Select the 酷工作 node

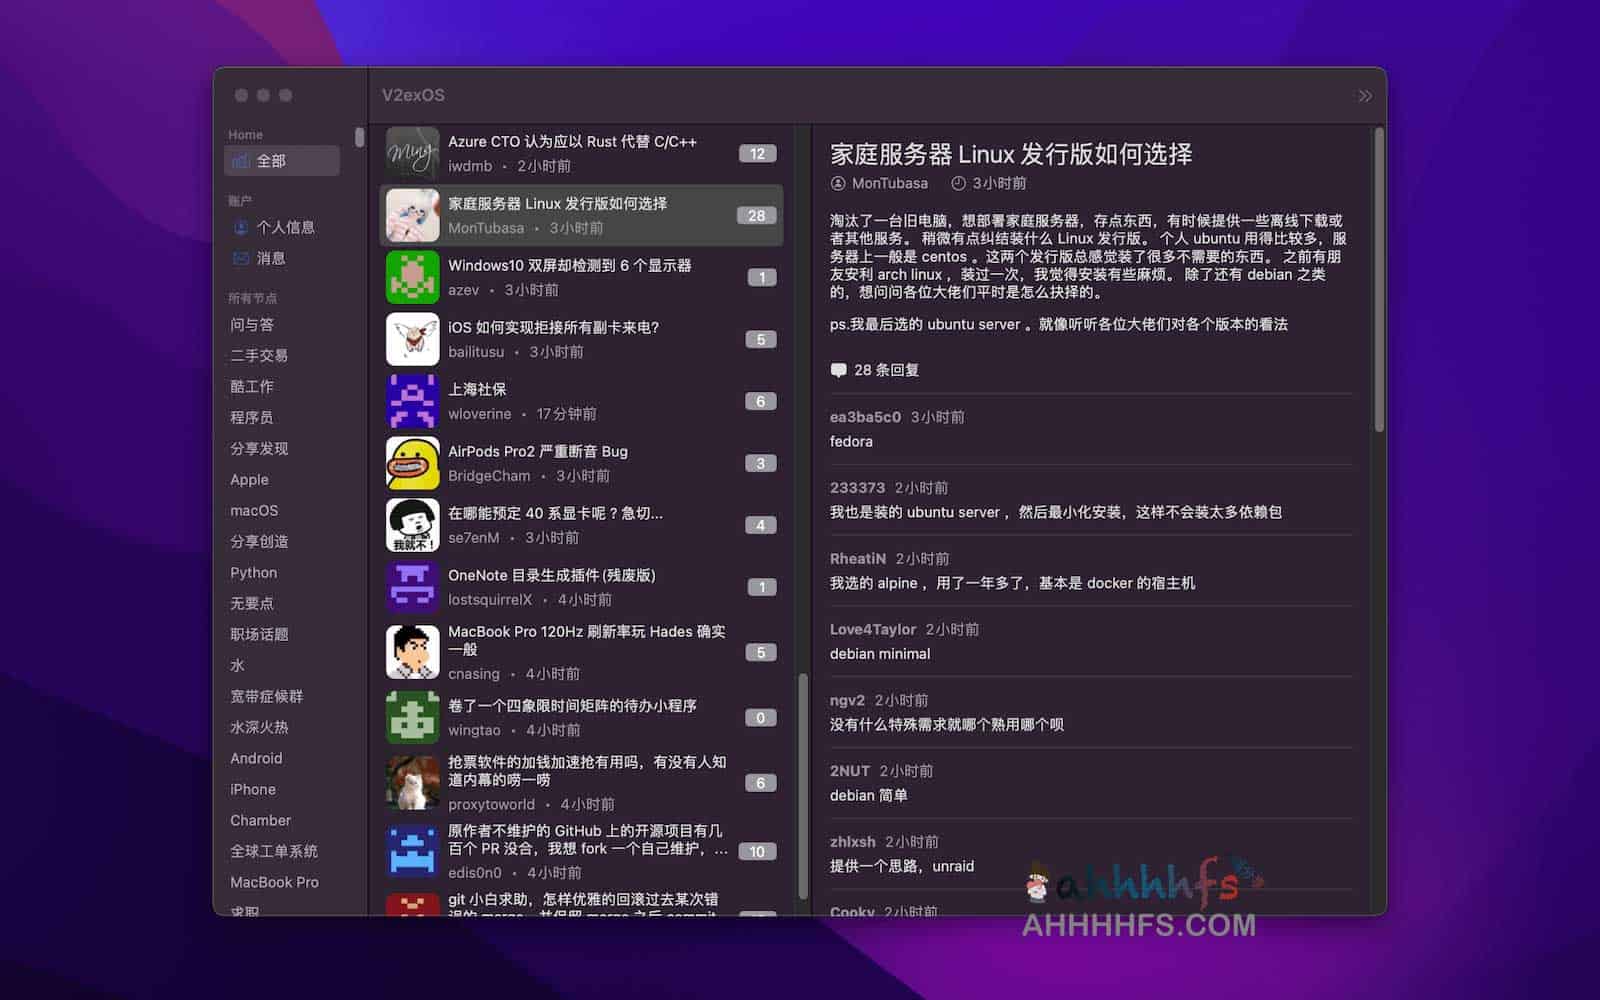252,387
